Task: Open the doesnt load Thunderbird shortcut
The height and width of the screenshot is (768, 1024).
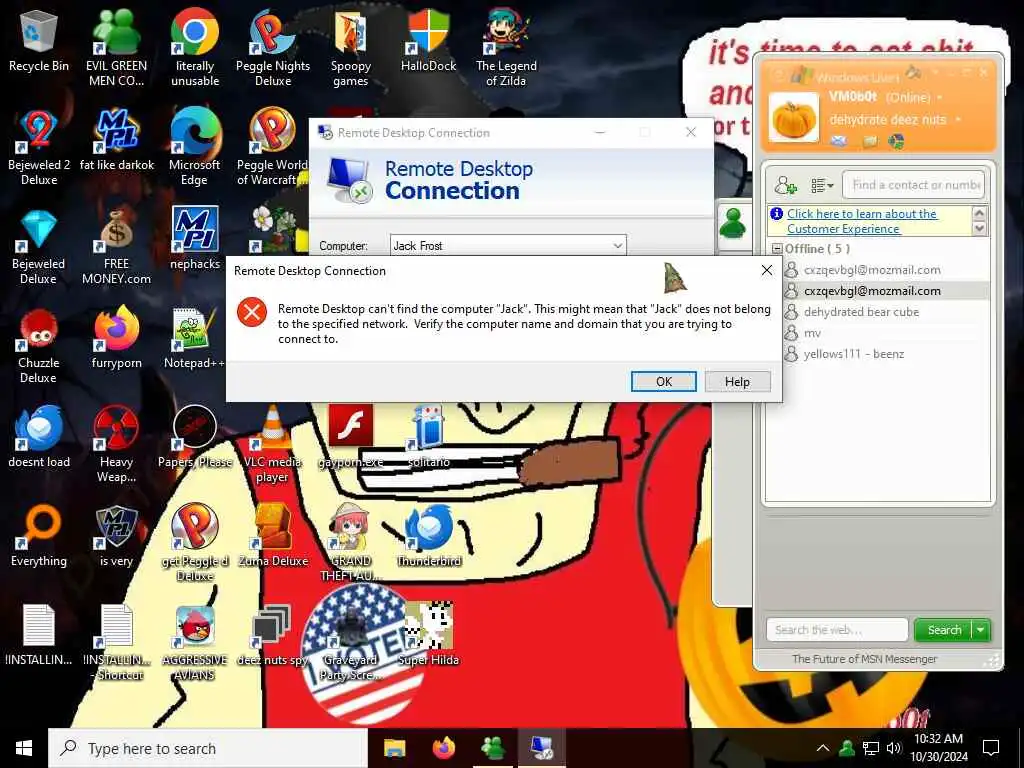Action: 39,438
